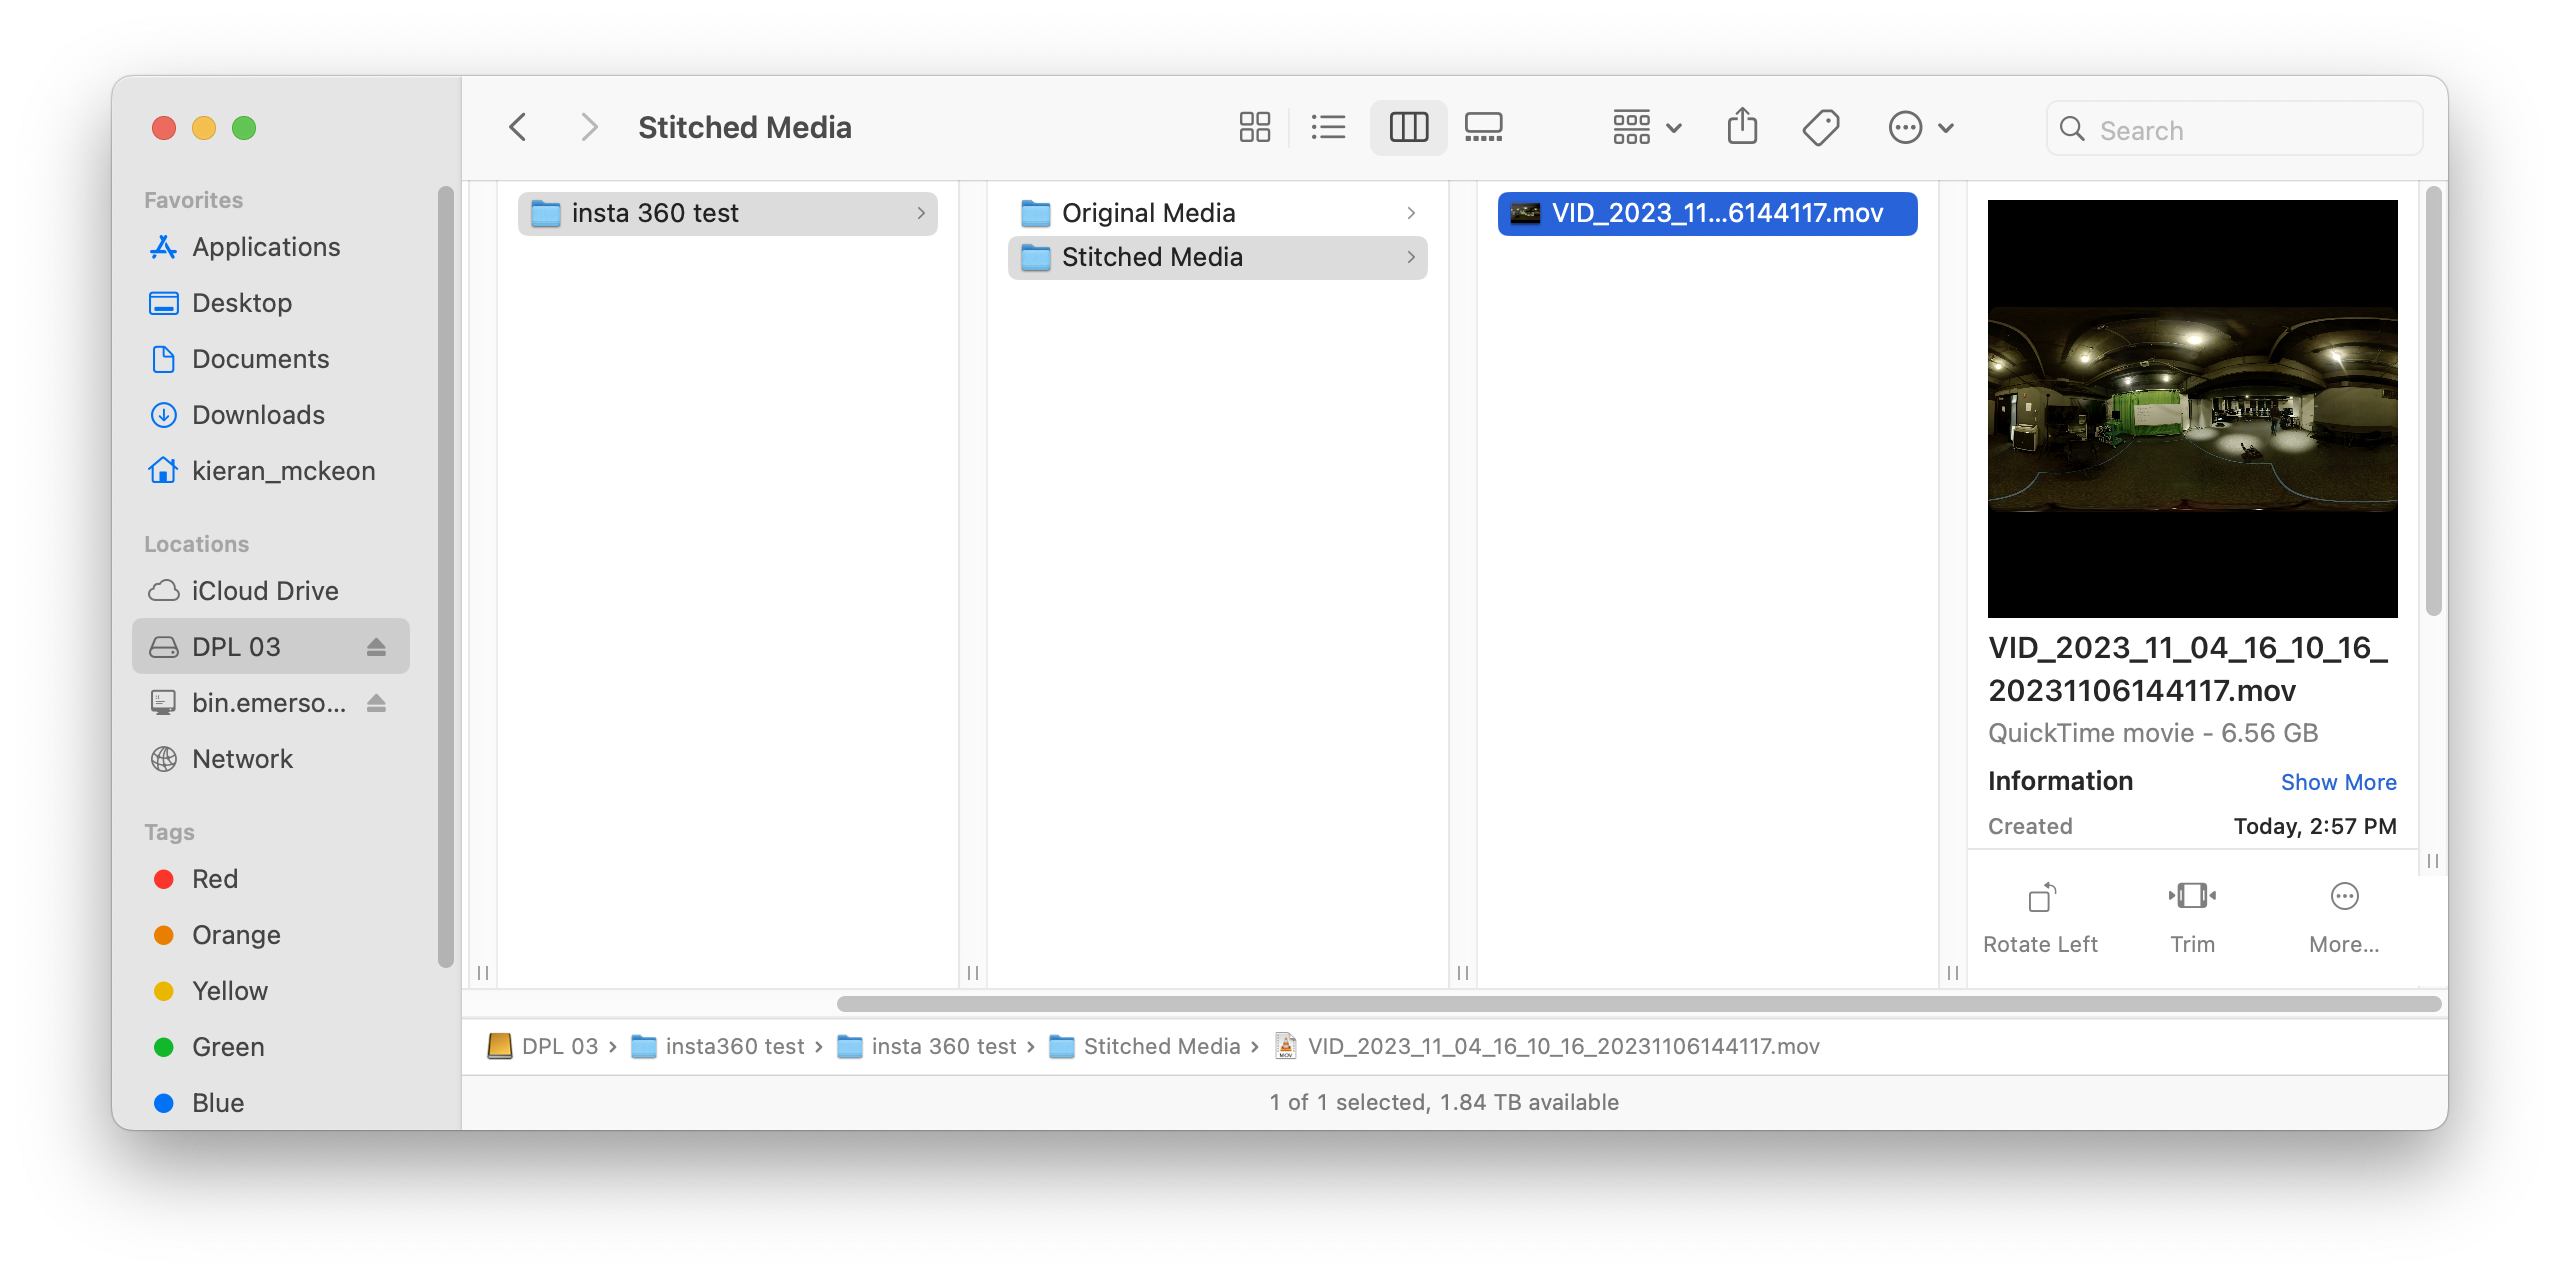Zoom window with green button
The width and height of the screenshot is (2560, 1278).
pos(244,128)
